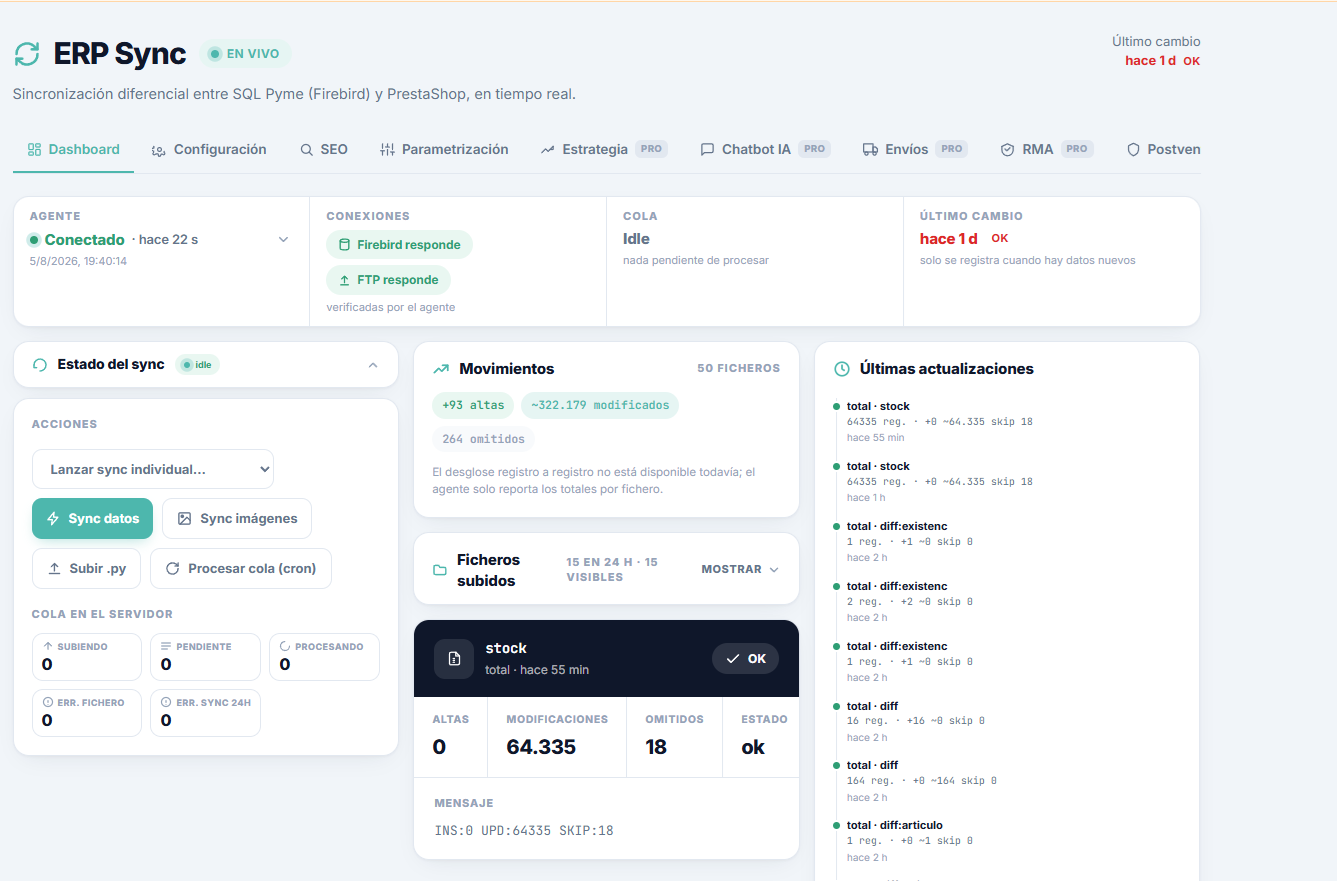Screen dimensions: 1337x881
Task: Go to the Parametrización tab
Action: (x=445, y=149)
